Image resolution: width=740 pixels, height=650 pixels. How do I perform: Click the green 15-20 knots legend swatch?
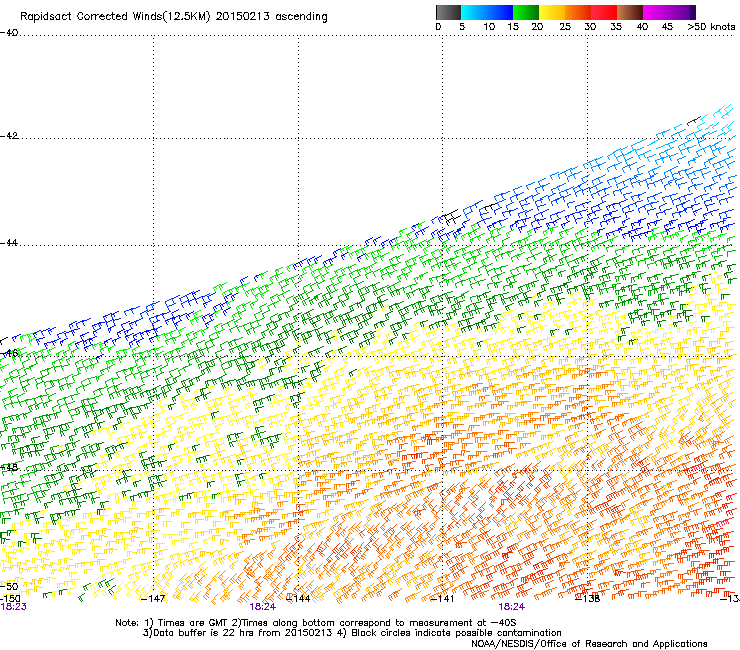click(x=526, y=12)
